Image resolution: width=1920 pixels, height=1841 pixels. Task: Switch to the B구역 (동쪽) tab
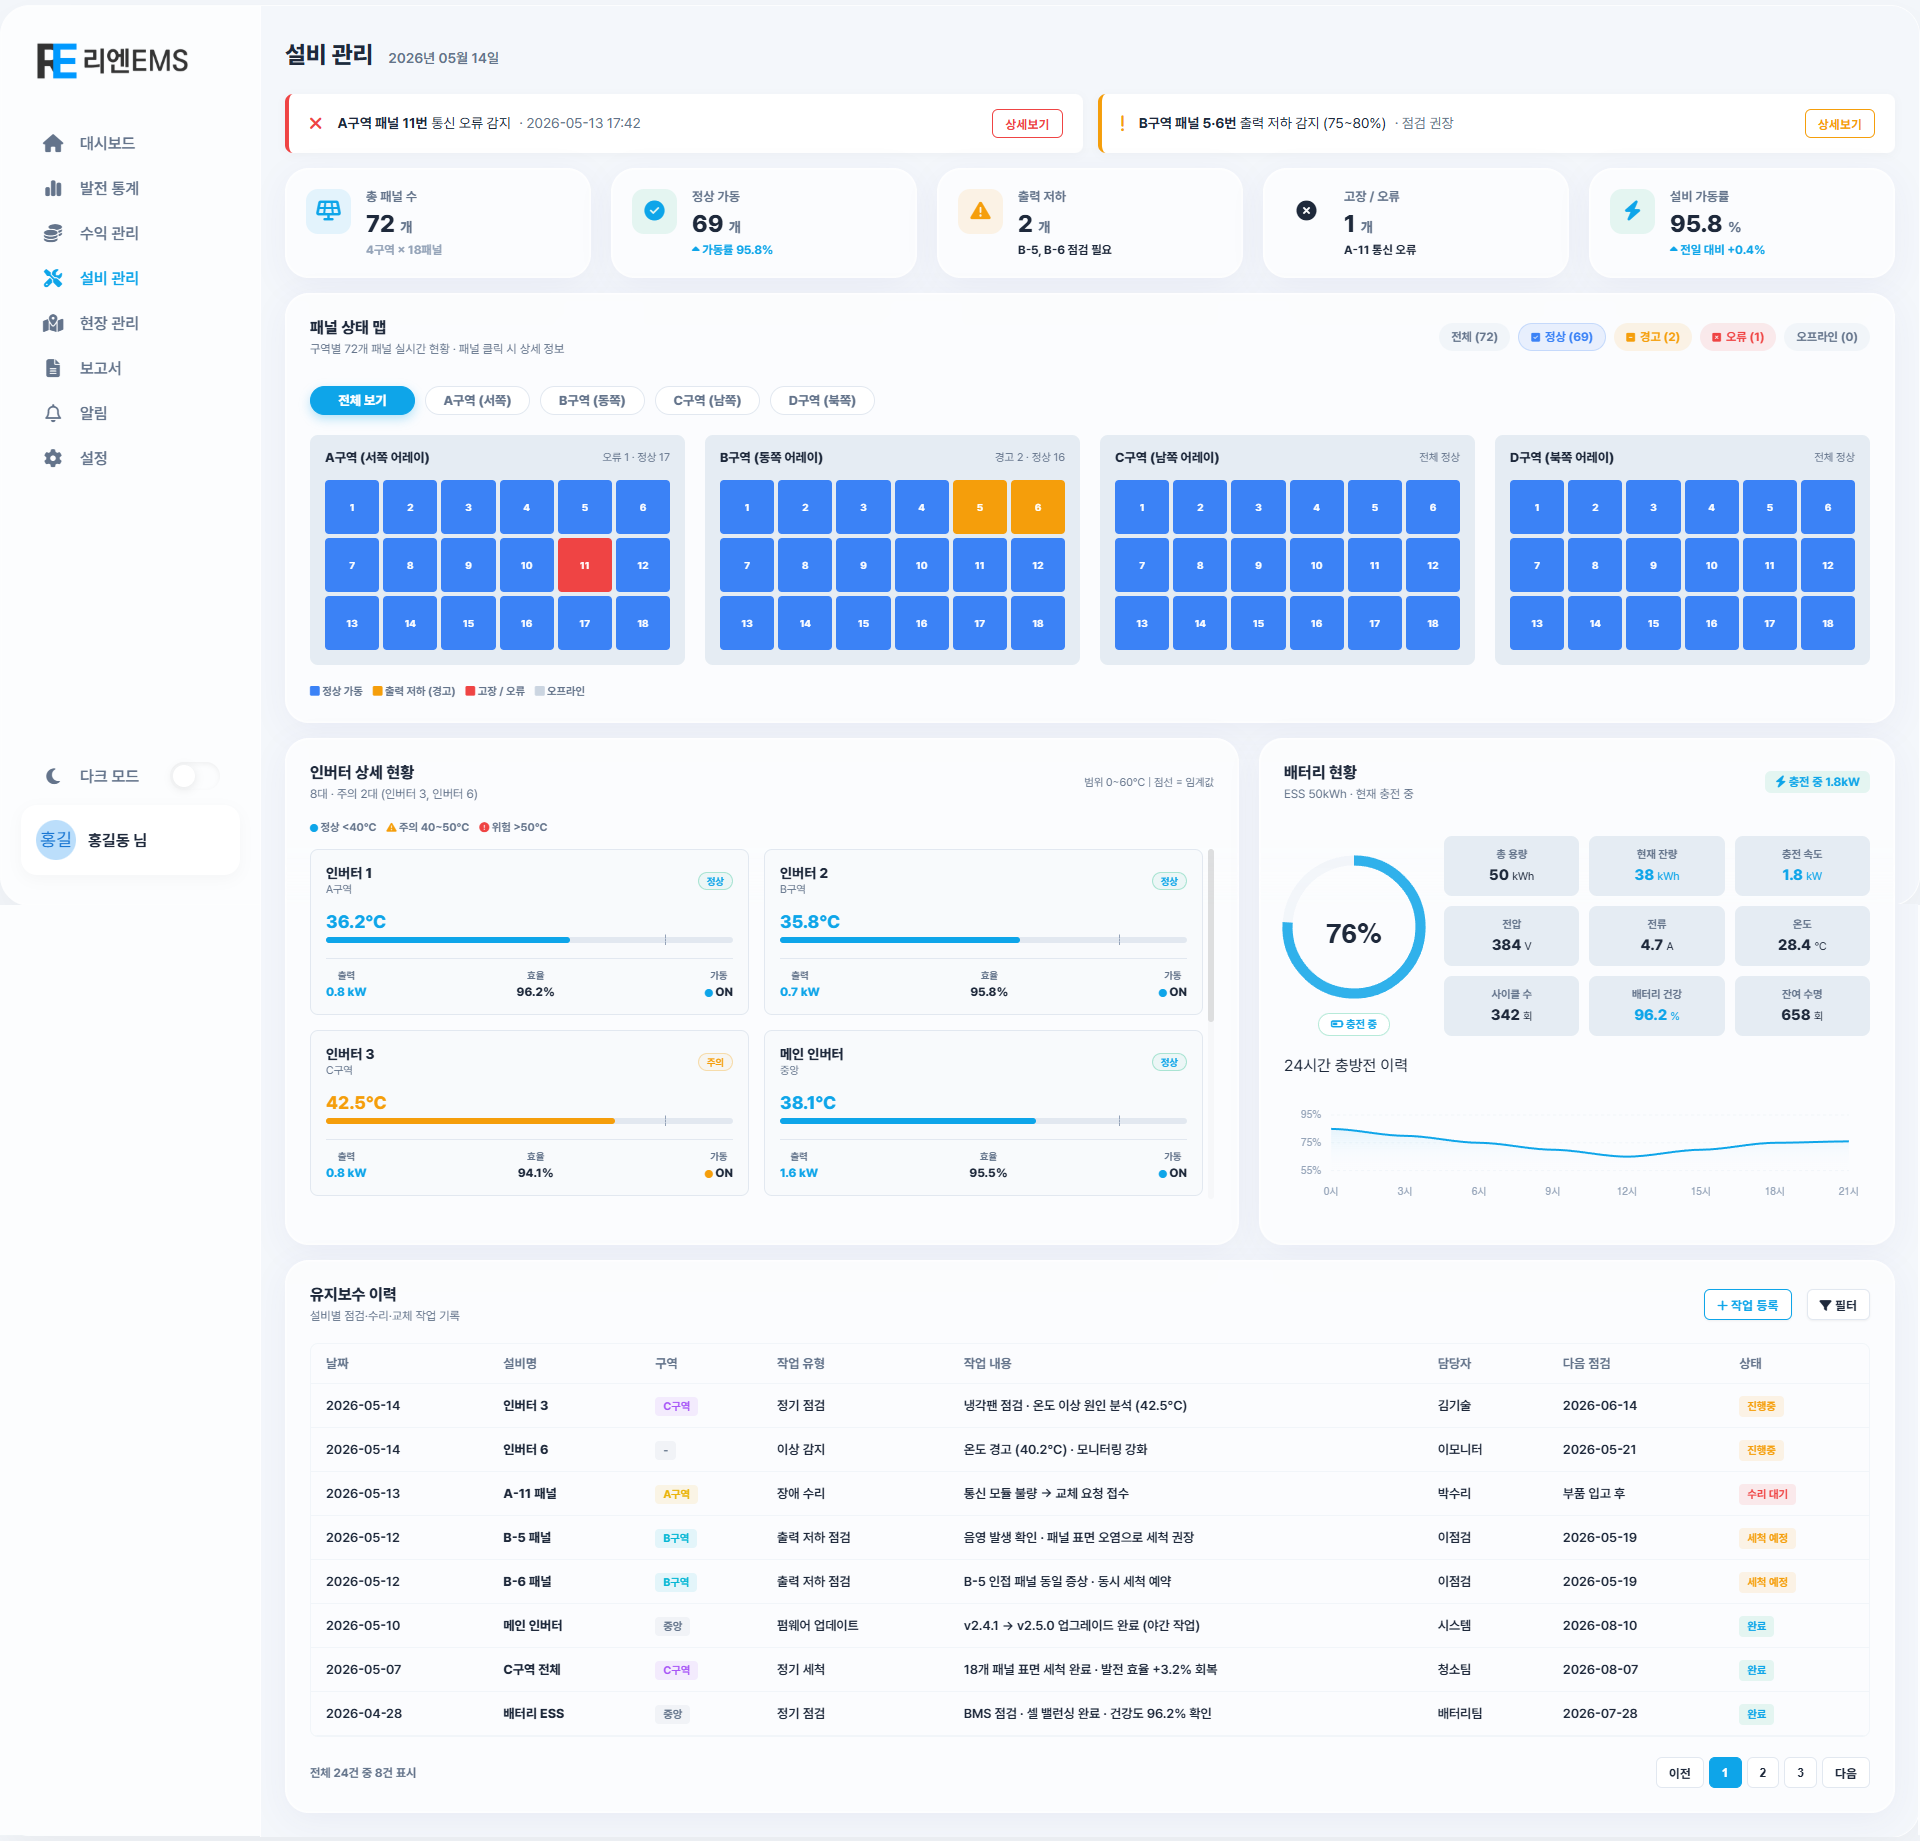[592, 401]
